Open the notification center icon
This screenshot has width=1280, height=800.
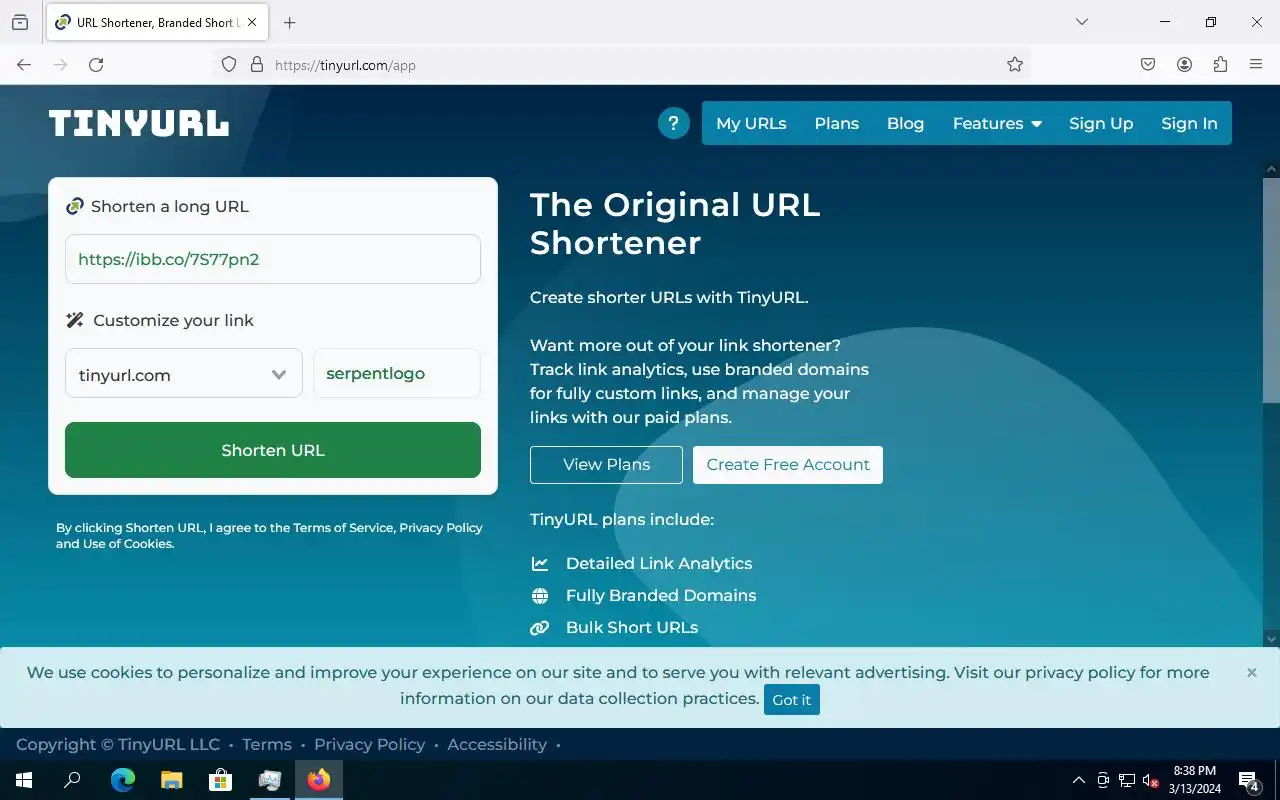(1248, 780)
